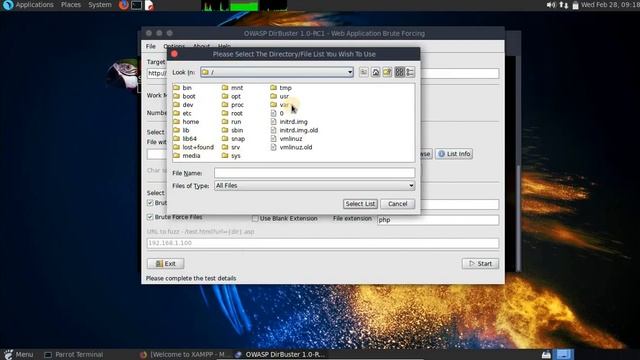Screen dimensions: 640x360
Task: Select the sbin folder
Action: (x=232, y=130)
